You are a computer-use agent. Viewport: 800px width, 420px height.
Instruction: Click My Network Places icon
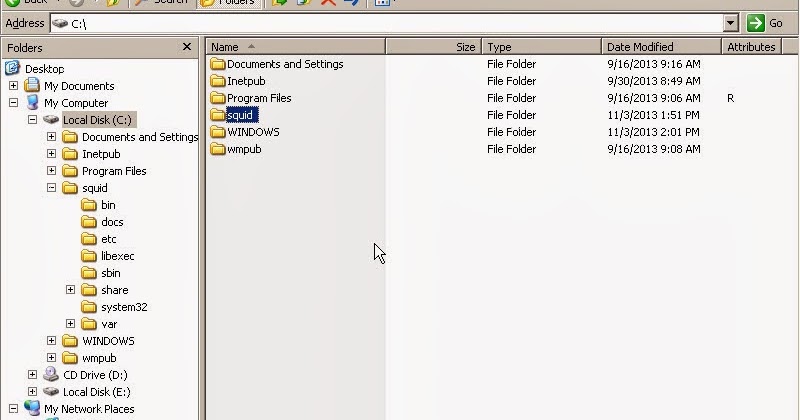32,408
